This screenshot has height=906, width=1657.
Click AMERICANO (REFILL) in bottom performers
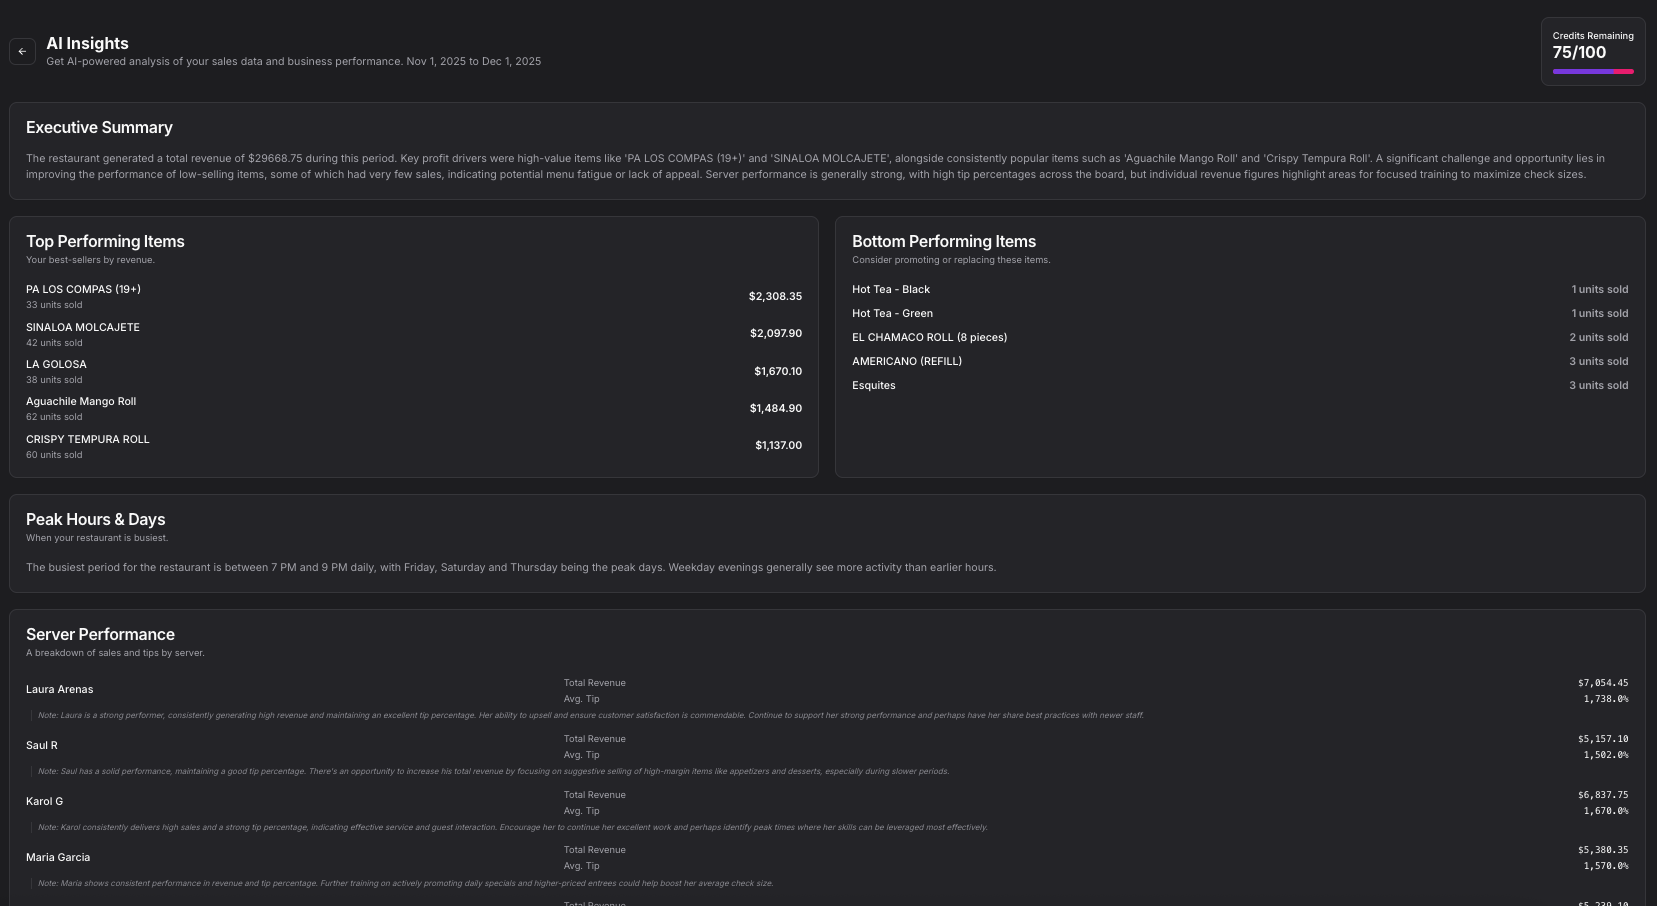[x=906, y=361]
